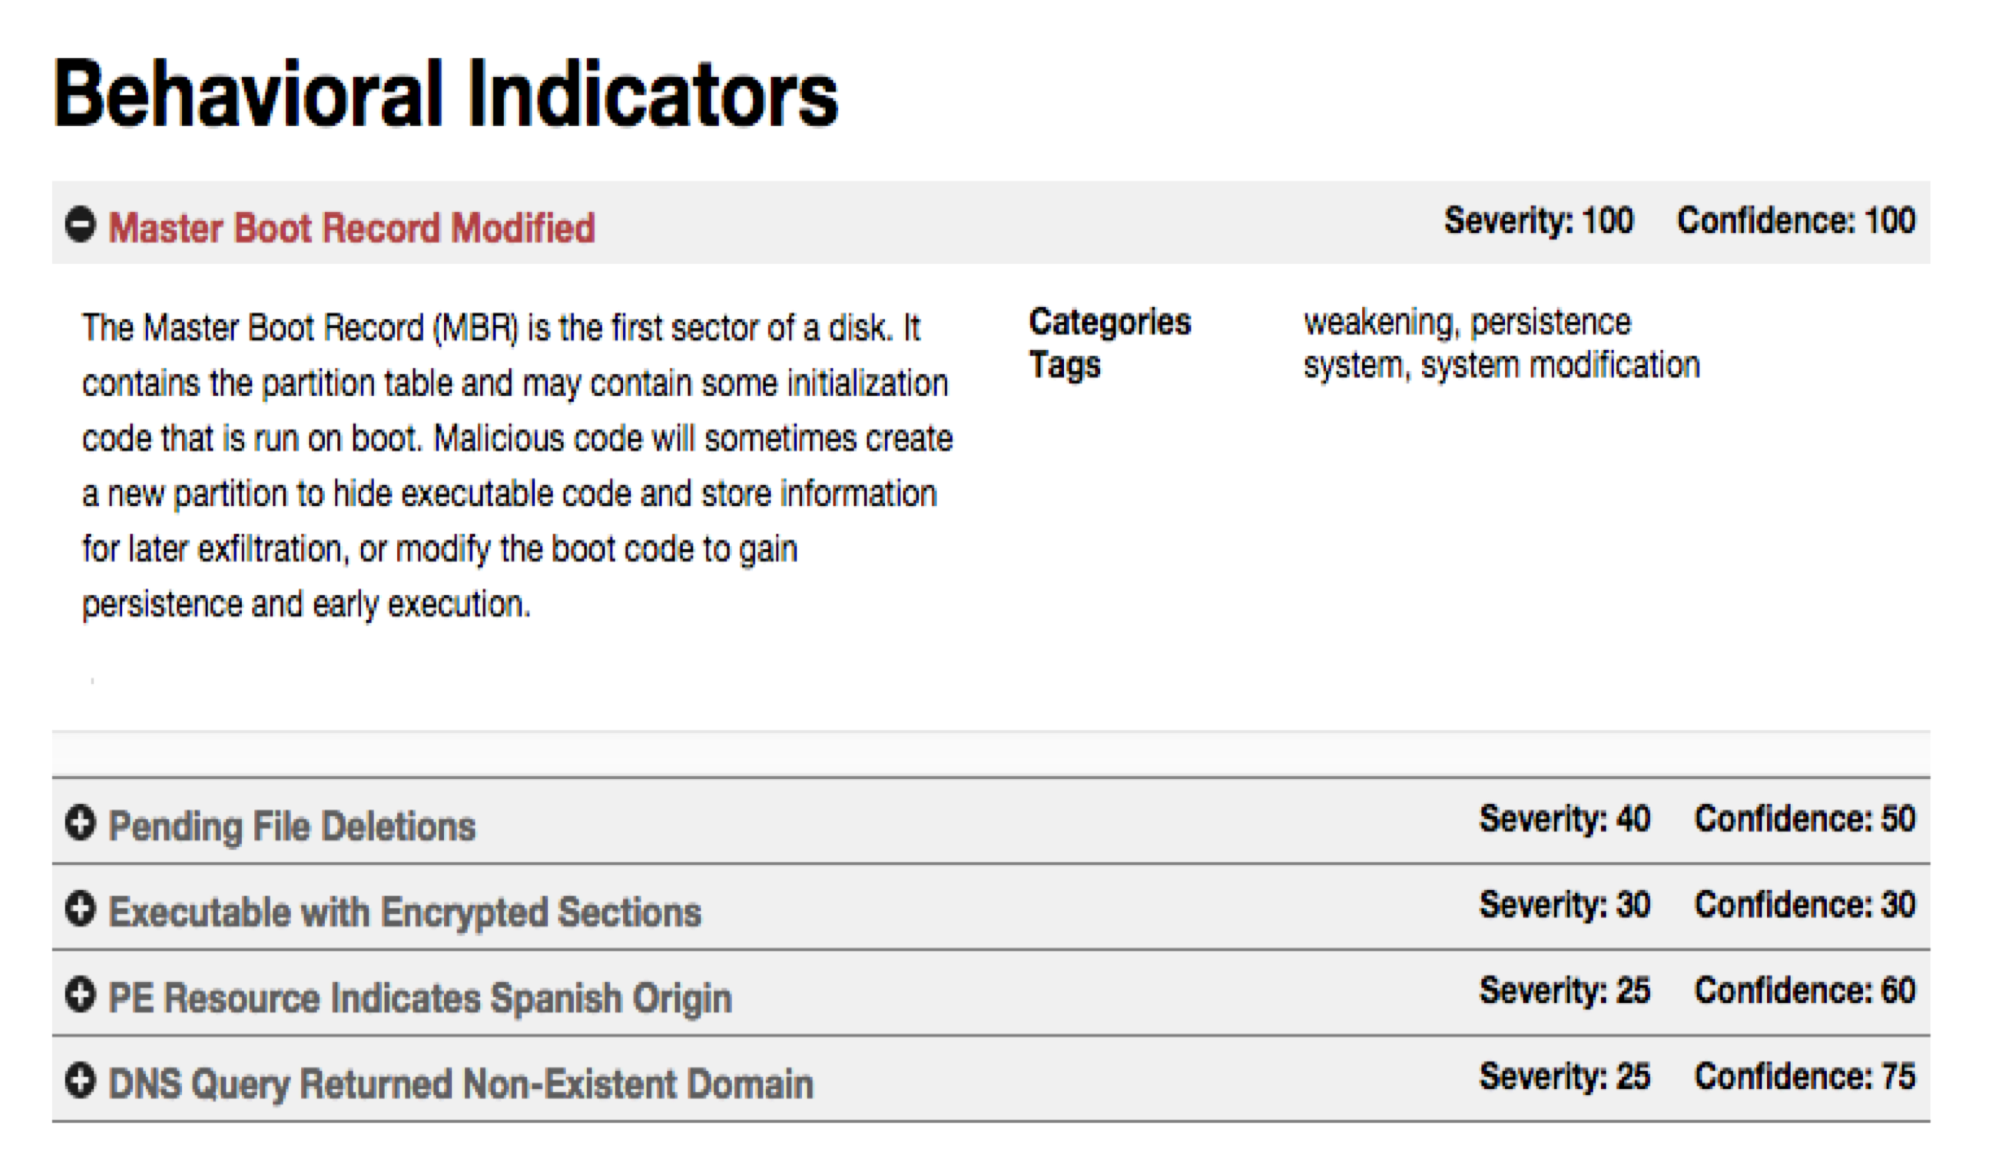Open the Pending File Deletions indicator title

coord(292,826)
